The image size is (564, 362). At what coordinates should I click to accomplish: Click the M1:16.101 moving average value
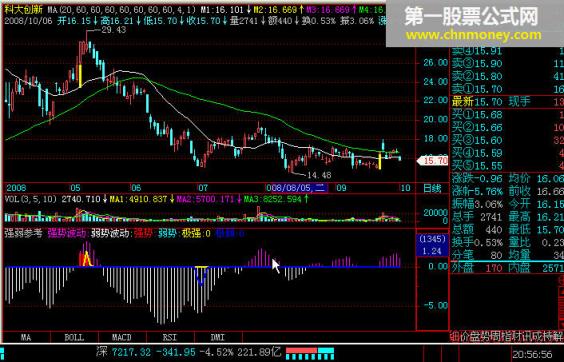pos(223,10)
